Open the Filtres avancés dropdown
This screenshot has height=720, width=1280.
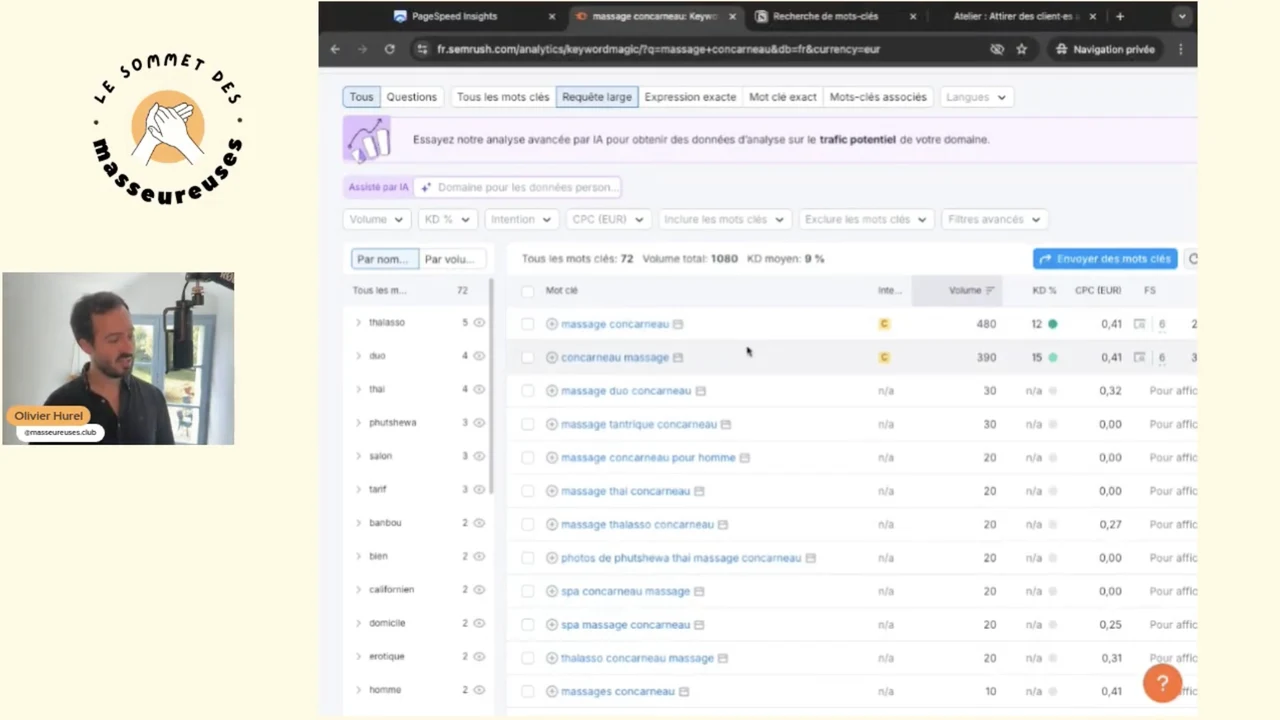pyautogui.click(x=994, y=219)
